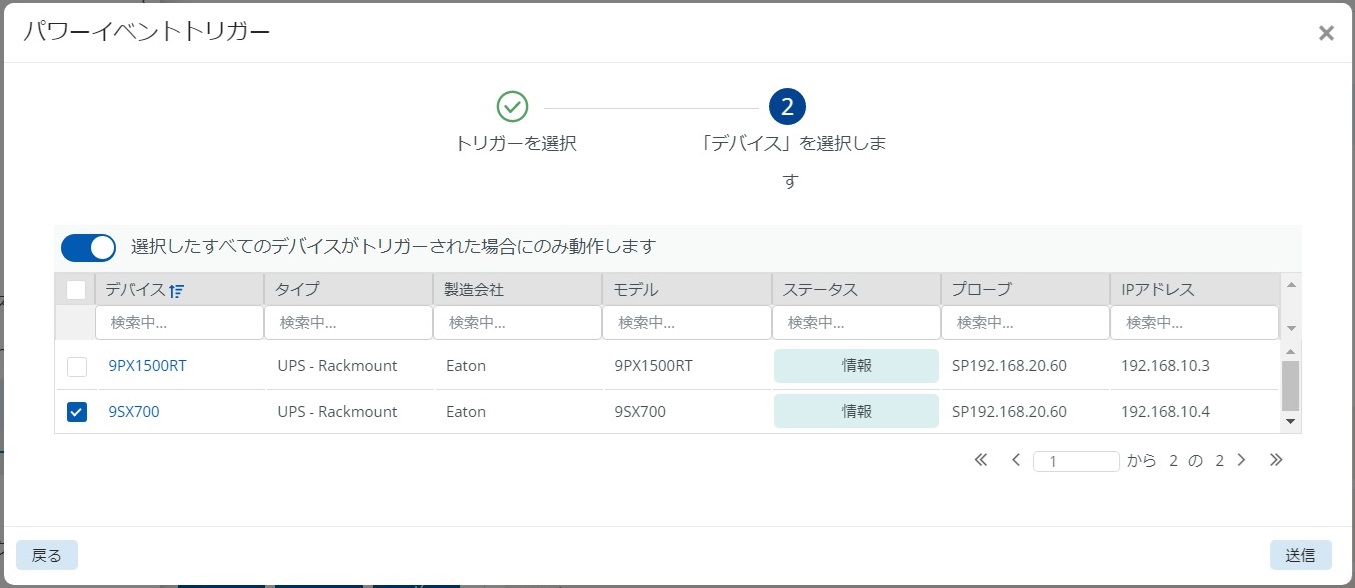Go to the first page of results
1355x588 pixels.
point(980,460)
